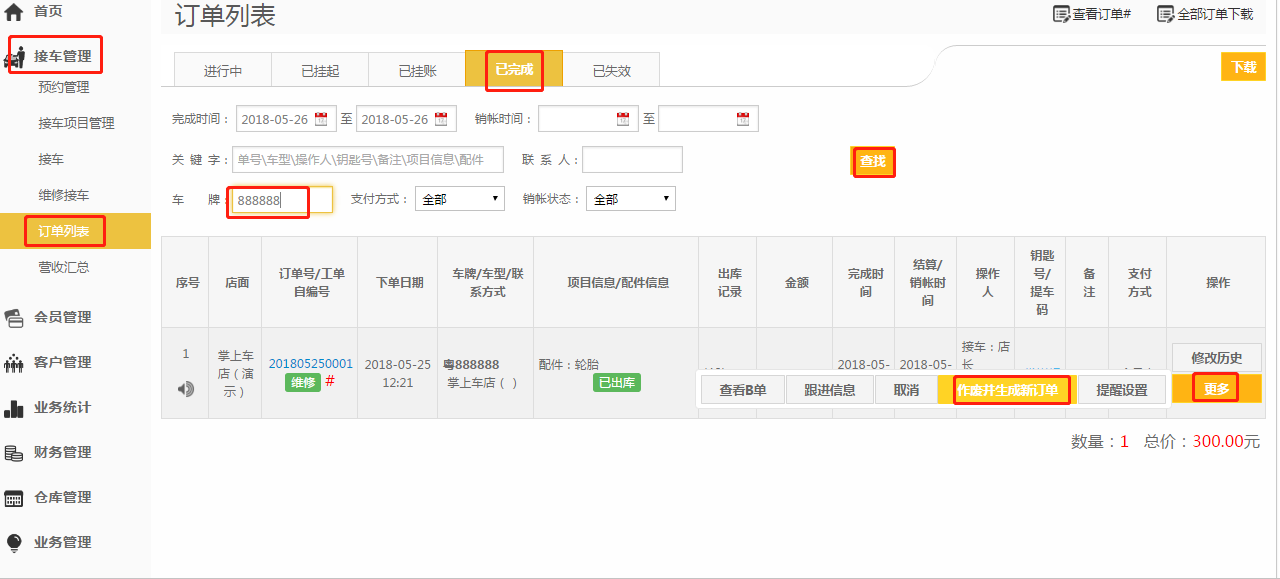Expand the 销帐状态 dropdown
The image size is (1280, 579).
[631, 199]
